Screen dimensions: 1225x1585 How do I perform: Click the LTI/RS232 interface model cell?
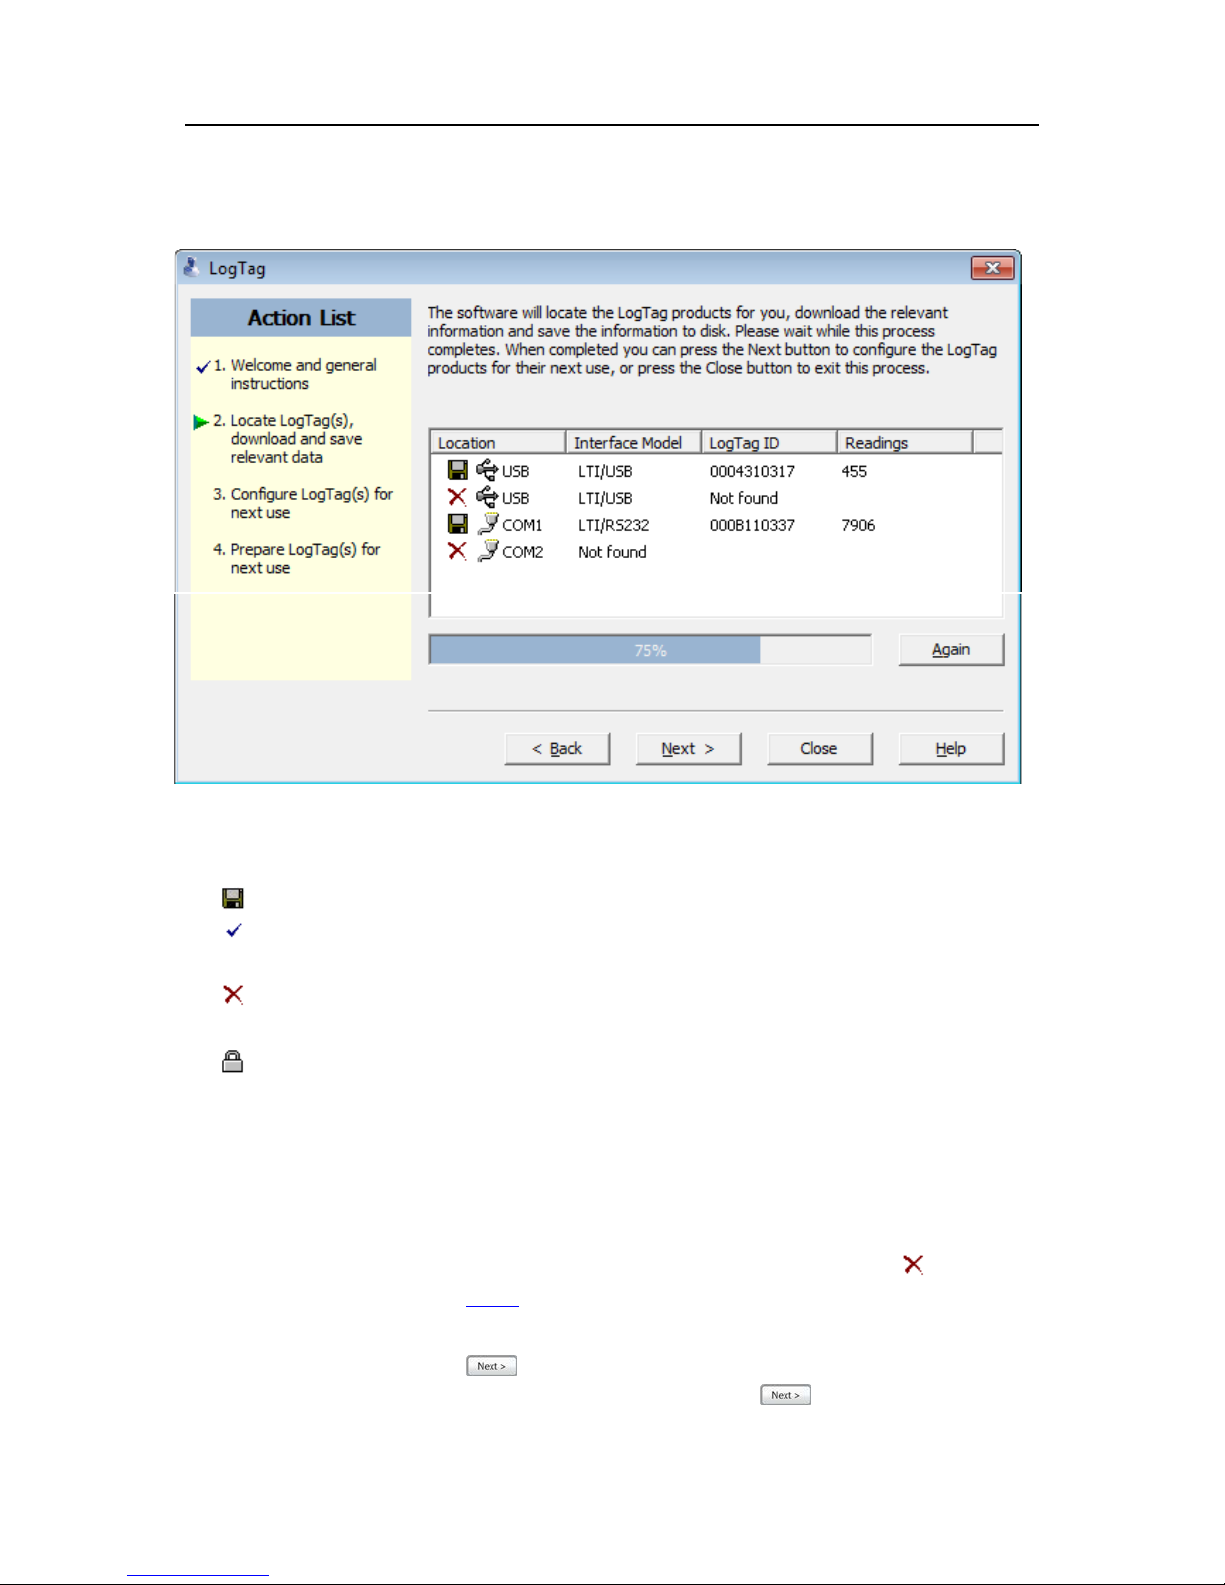click(613, 525)
